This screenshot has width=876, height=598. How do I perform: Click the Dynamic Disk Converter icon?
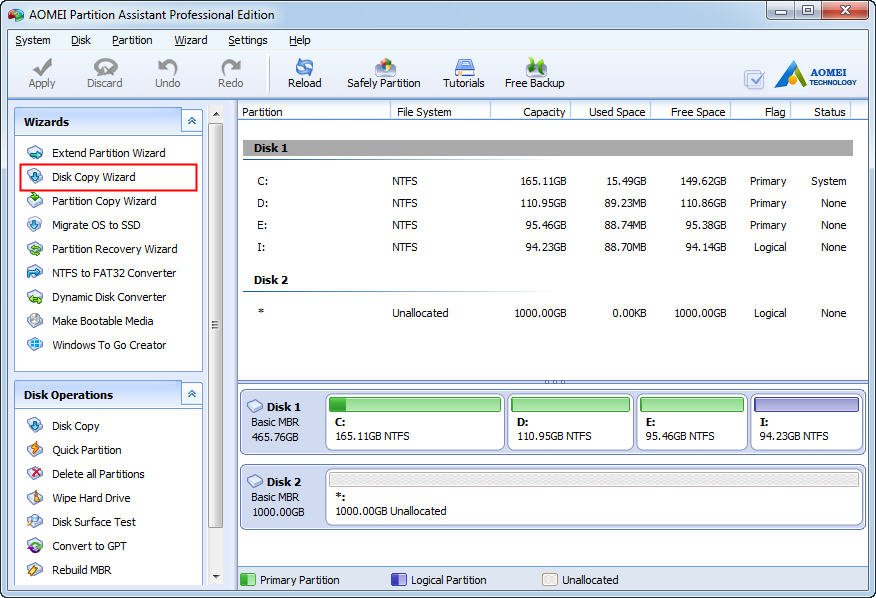pos(35,297)
